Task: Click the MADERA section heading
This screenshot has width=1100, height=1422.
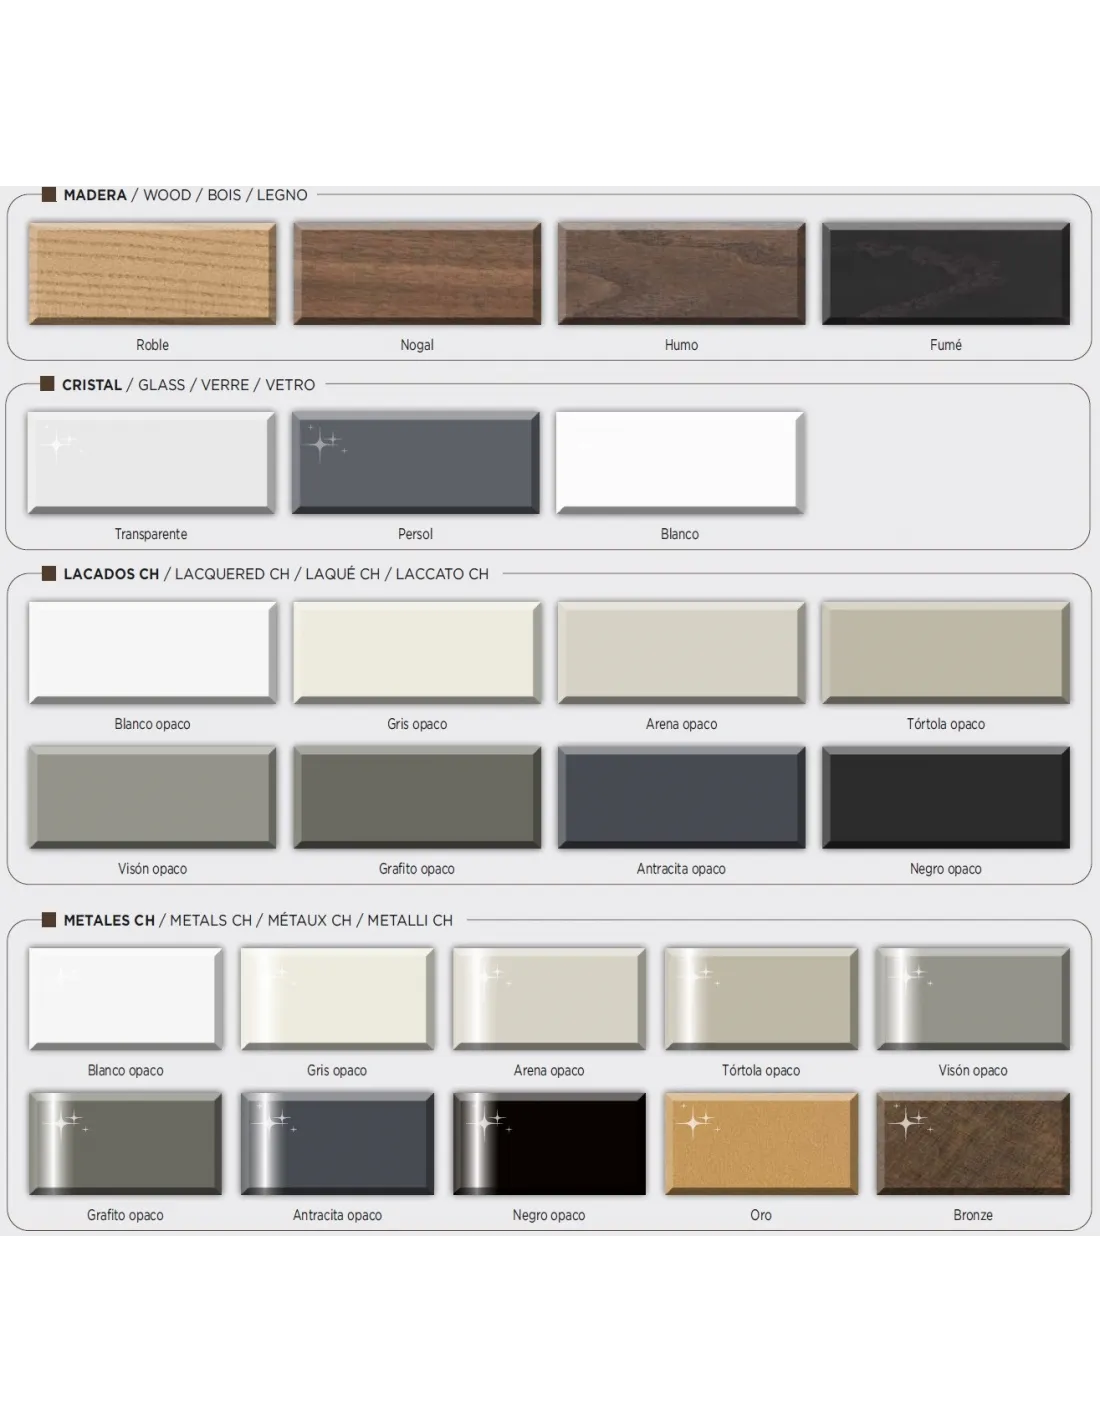Action: pyautogui.click(x=95, y=195)
